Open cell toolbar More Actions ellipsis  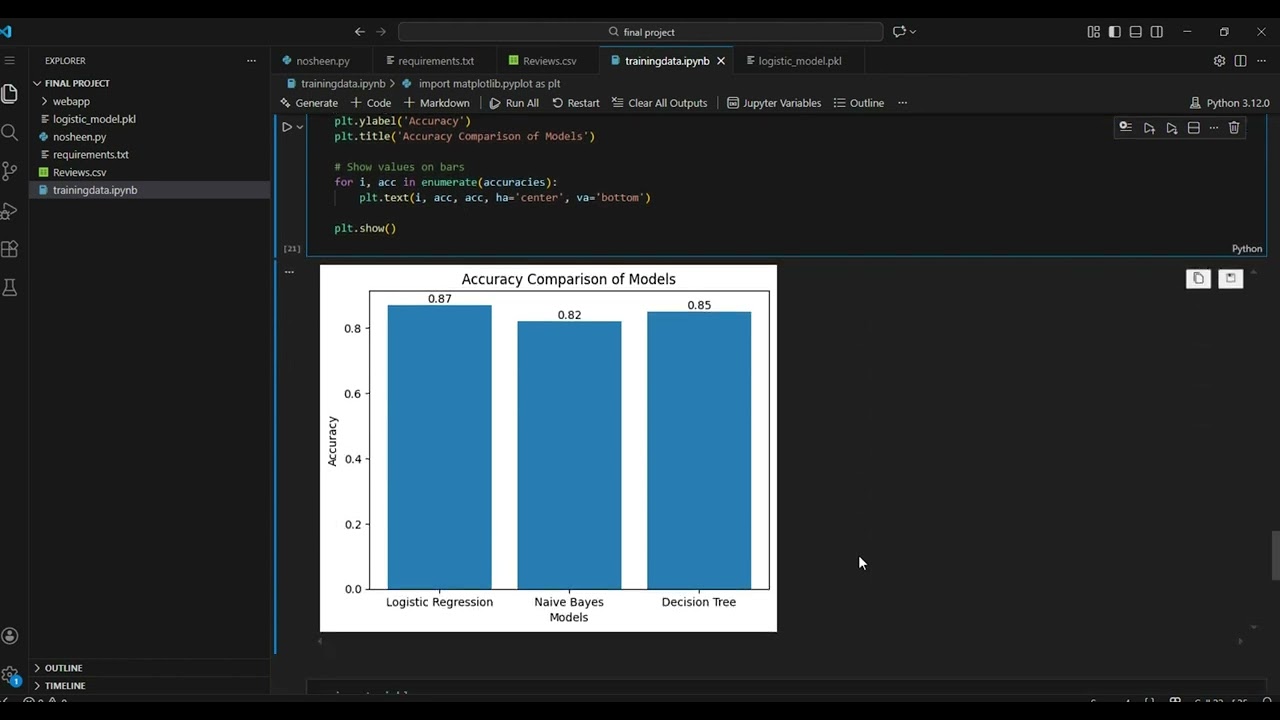pos(1214,128)
